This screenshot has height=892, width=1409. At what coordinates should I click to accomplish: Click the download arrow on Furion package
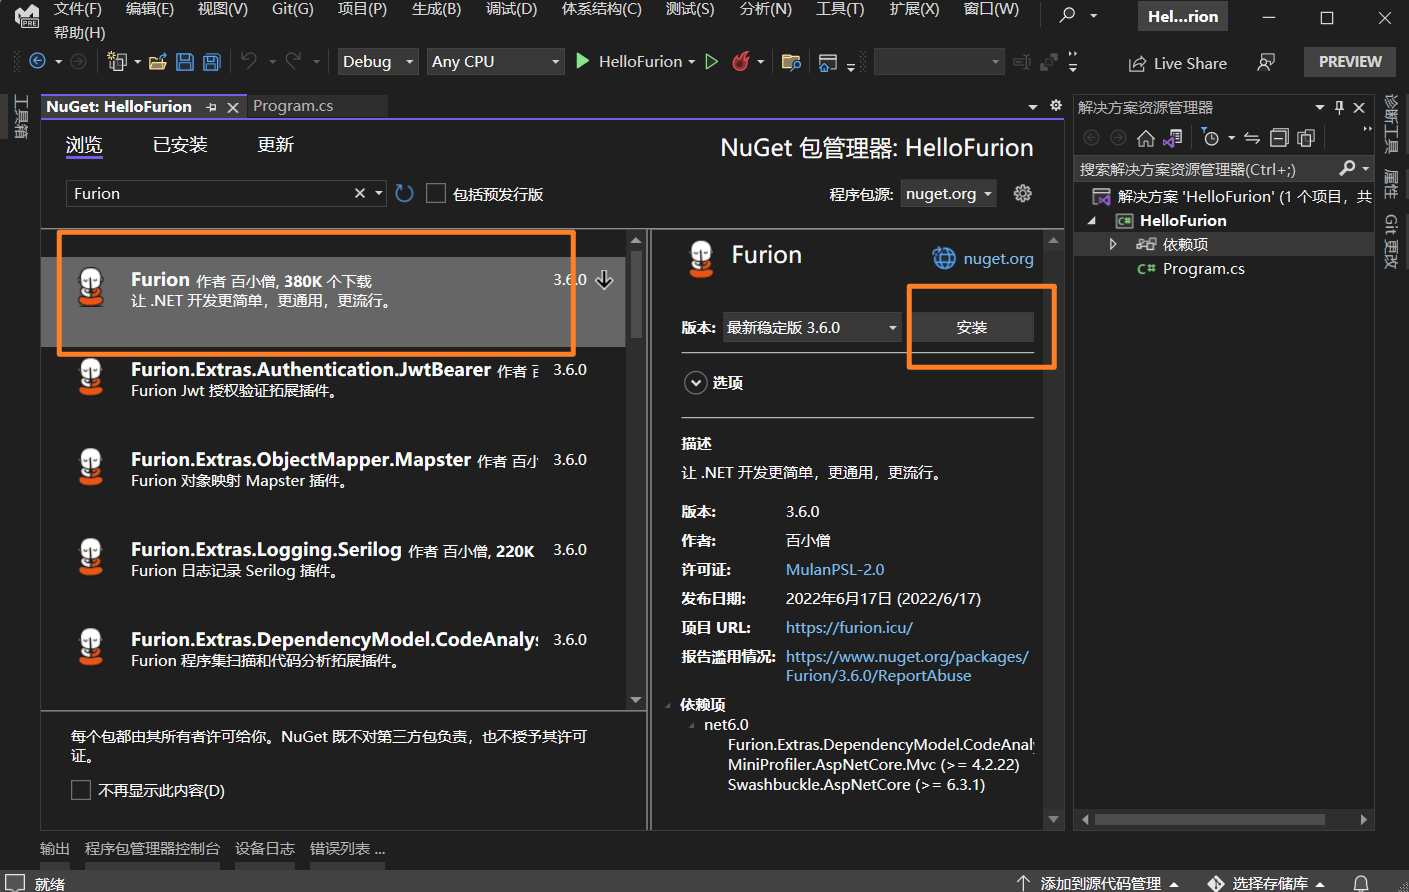click(x=604, y=280)
